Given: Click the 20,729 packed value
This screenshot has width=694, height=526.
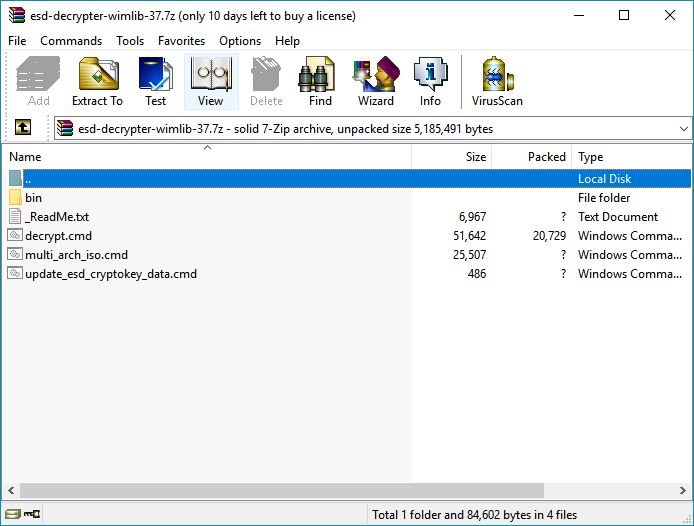Looking at the screenshot, I should 549,236.
